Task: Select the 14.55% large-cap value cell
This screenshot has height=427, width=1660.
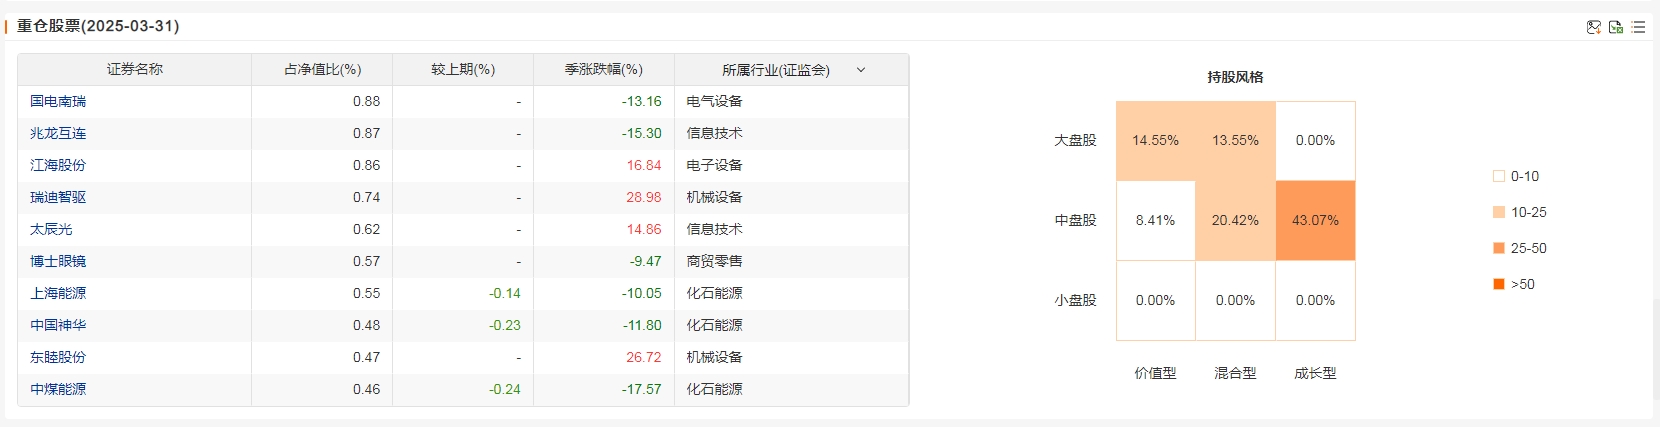Action: click(x=1155, y=141)
